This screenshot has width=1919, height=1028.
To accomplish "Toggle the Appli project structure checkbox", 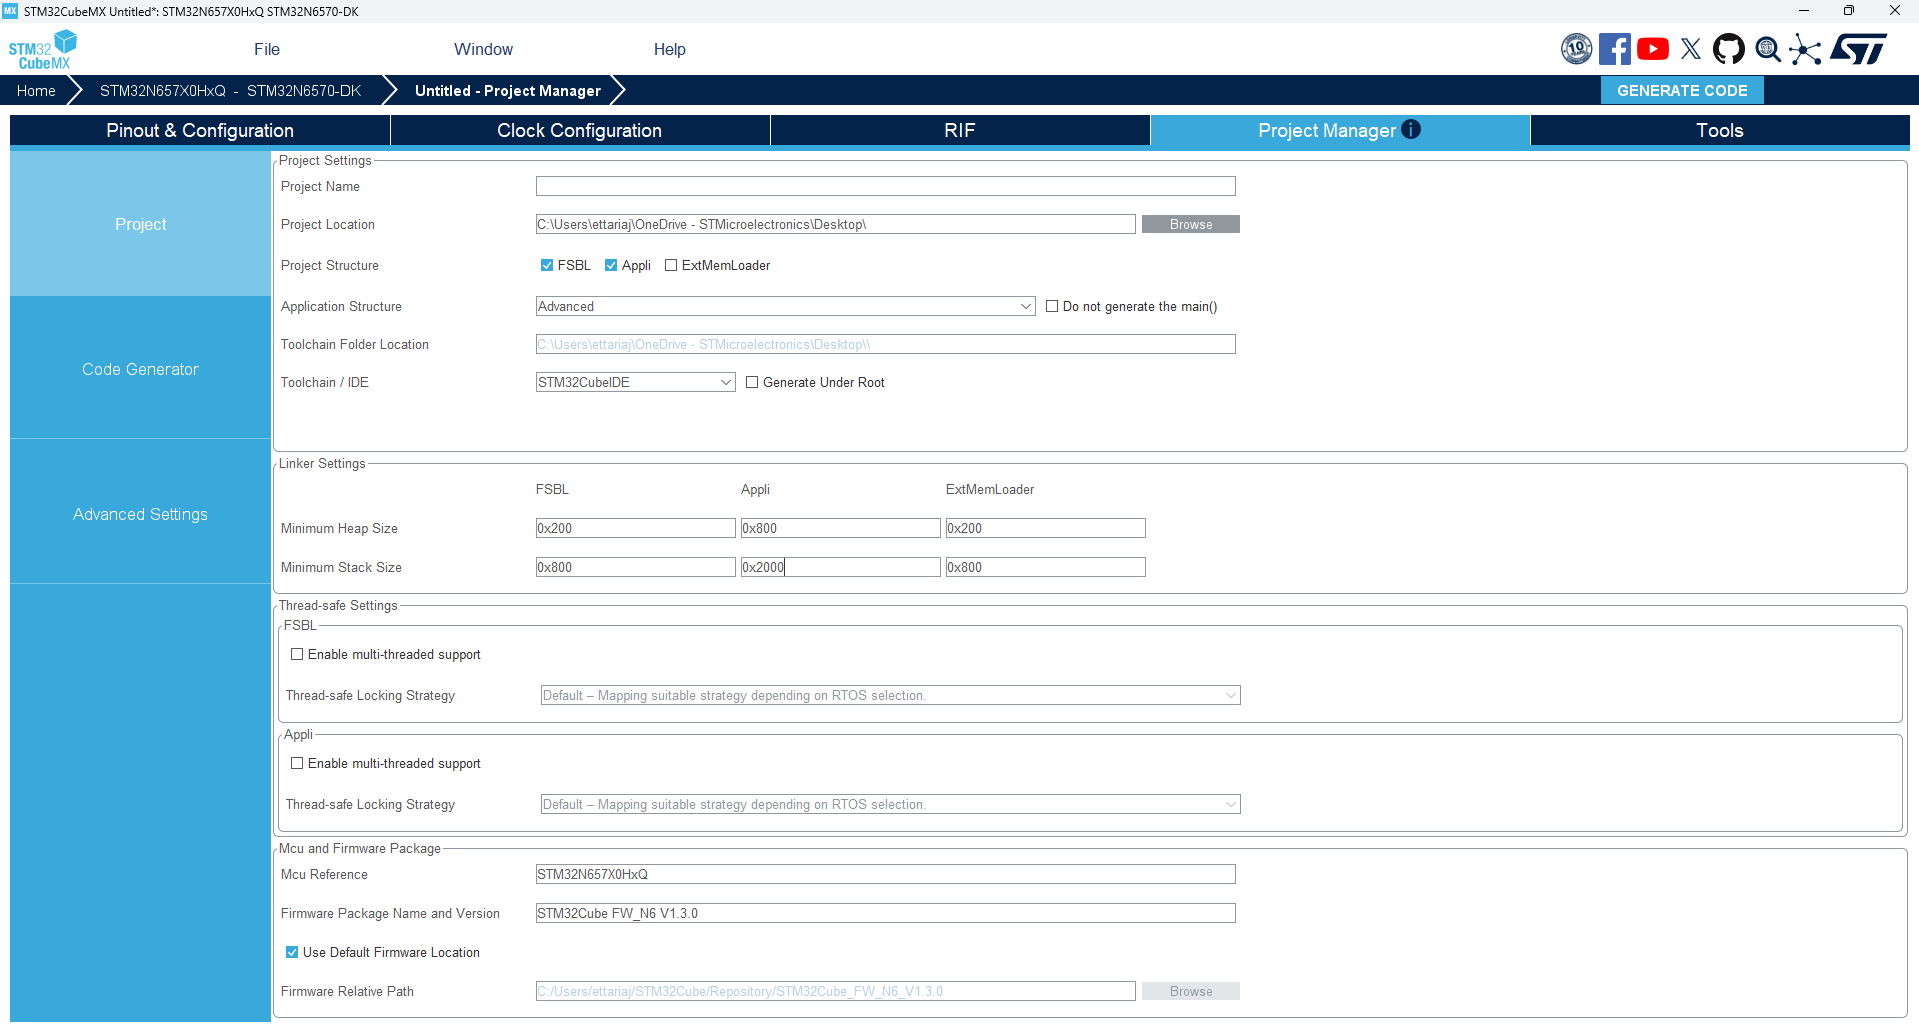I will (611, 265).
